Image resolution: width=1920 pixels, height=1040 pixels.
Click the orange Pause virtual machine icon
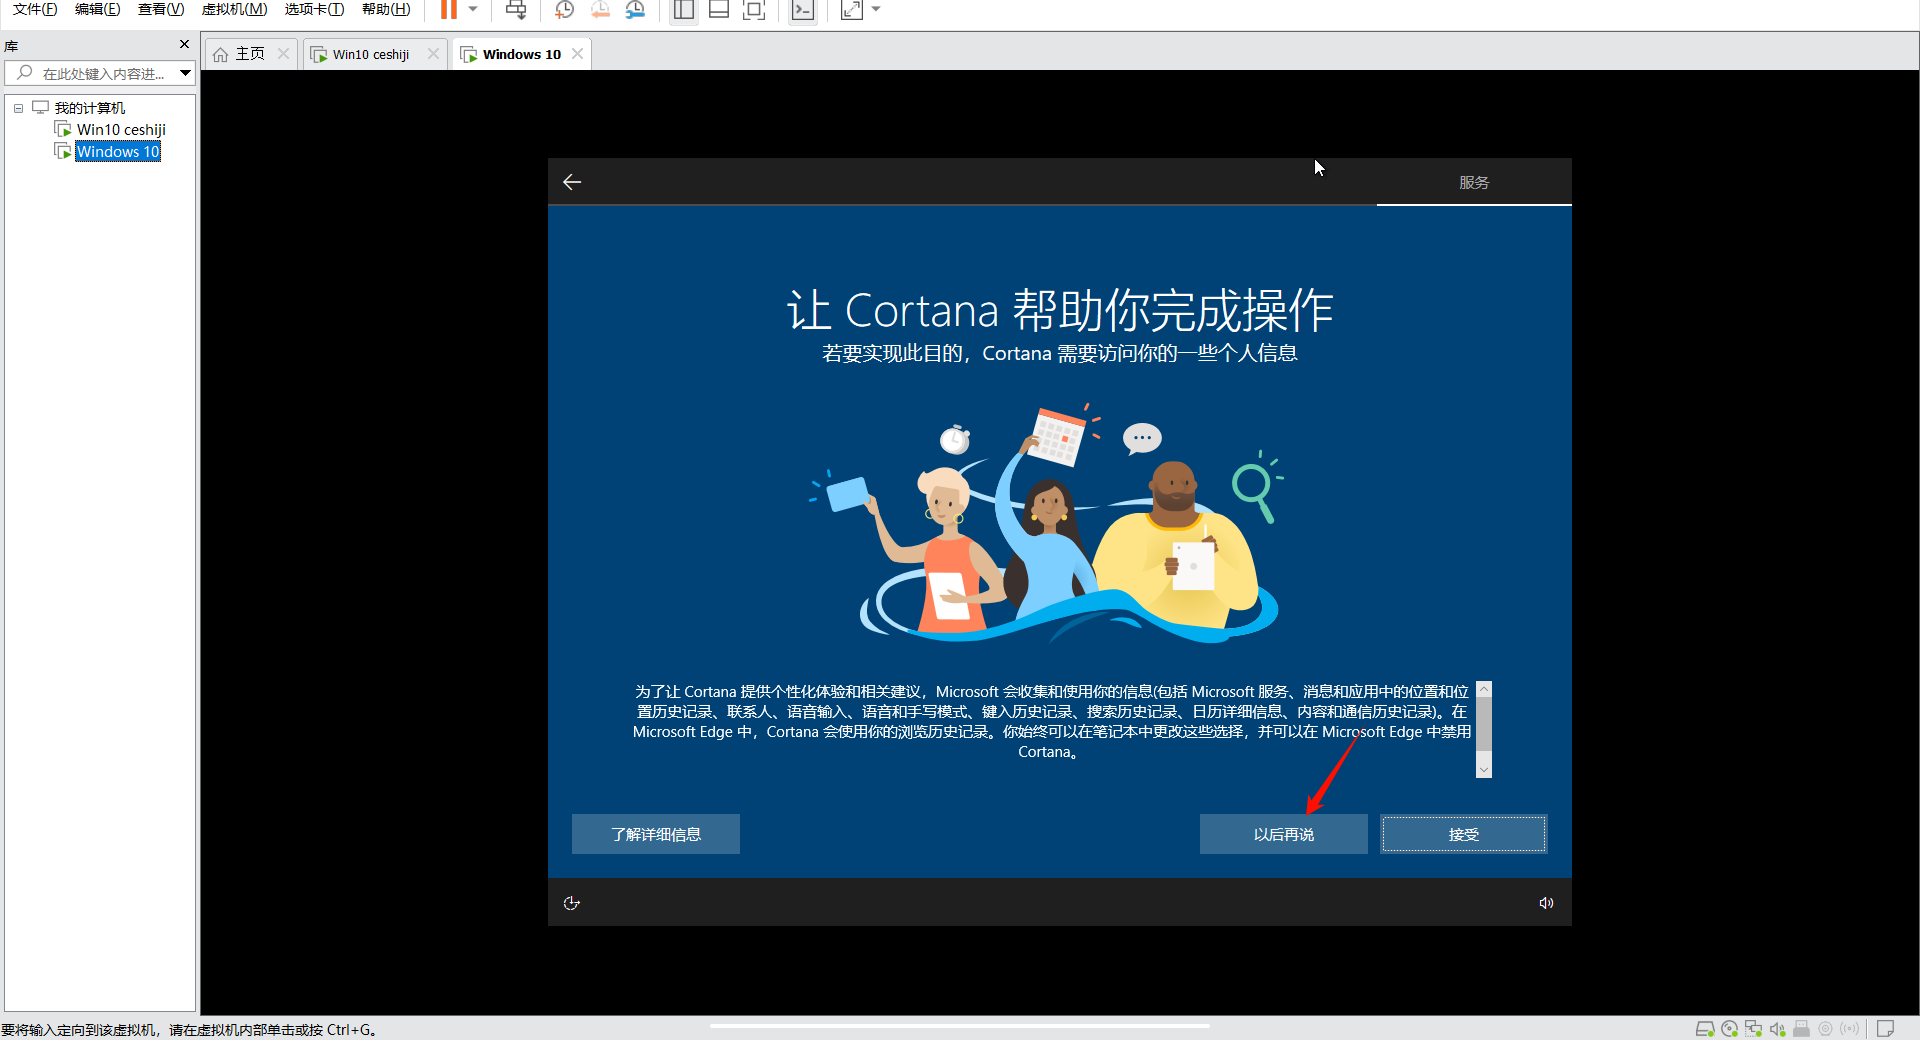(x=449, y=10)
